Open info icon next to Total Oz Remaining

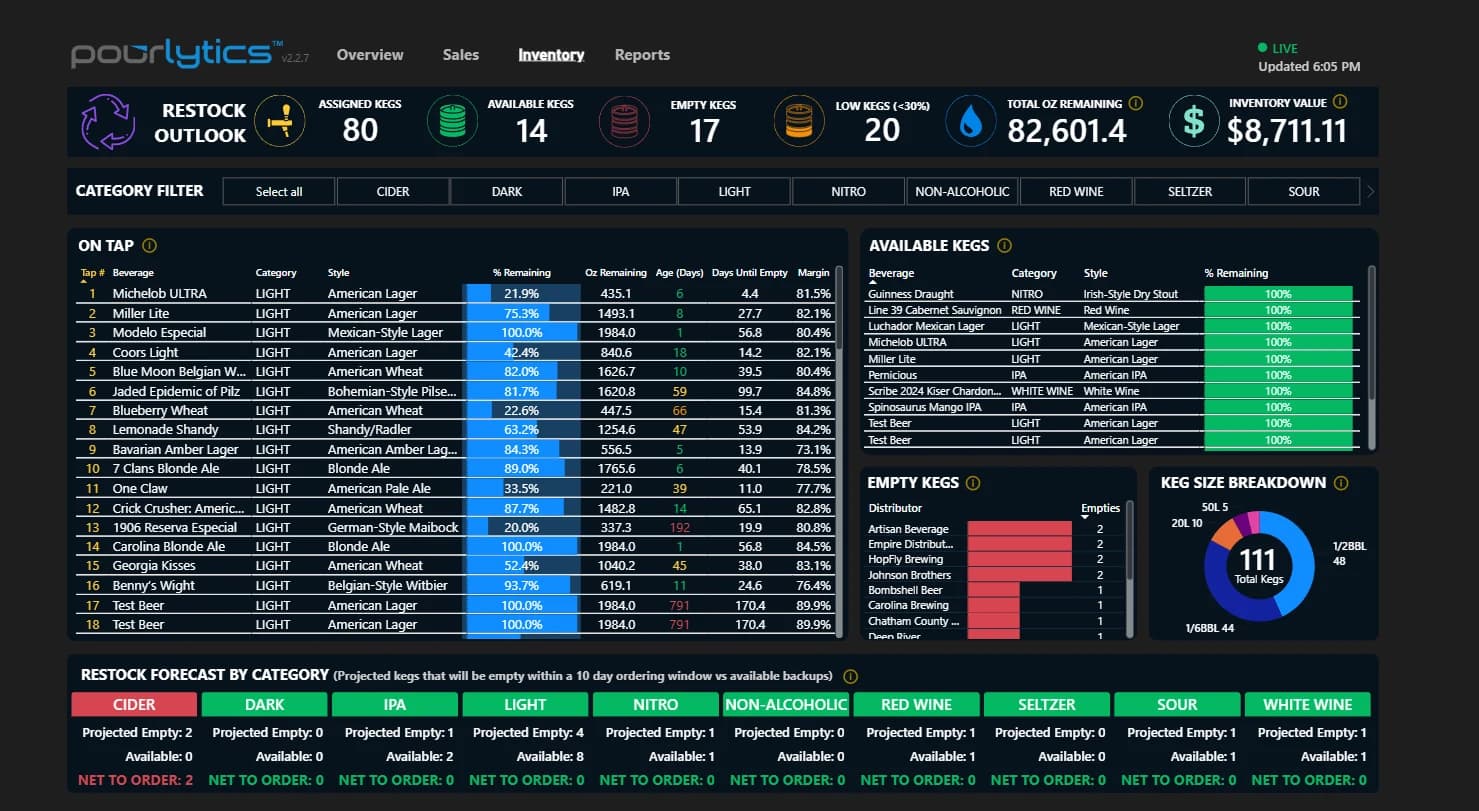1135,103
